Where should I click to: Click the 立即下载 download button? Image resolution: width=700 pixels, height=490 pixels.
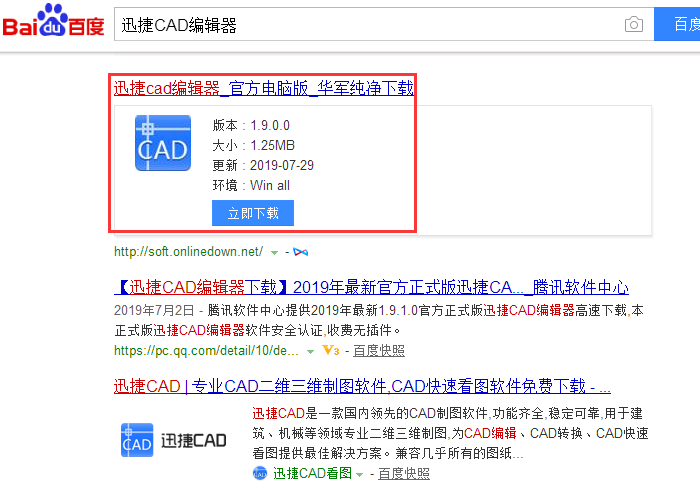[253, 213]
